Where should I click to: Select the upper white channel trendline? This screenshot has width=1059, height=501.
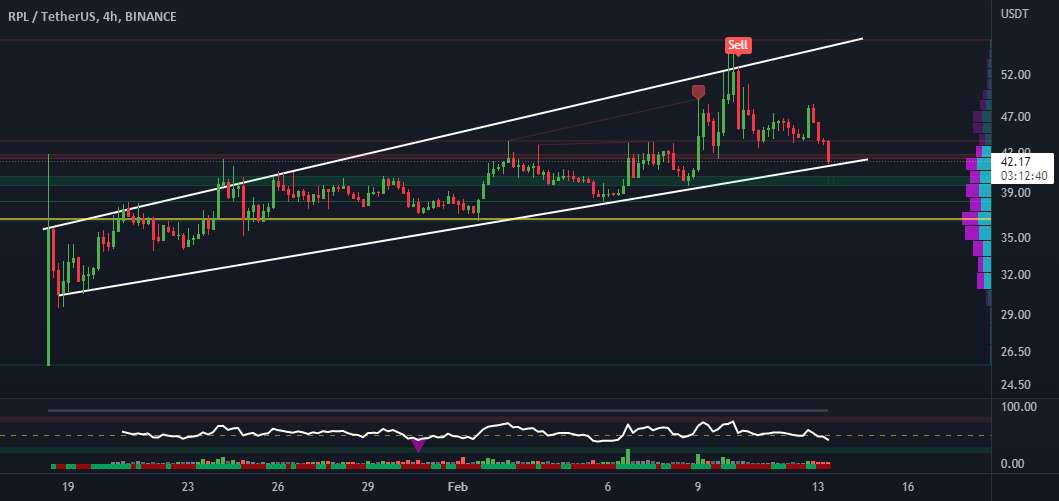tap(453, 134)
